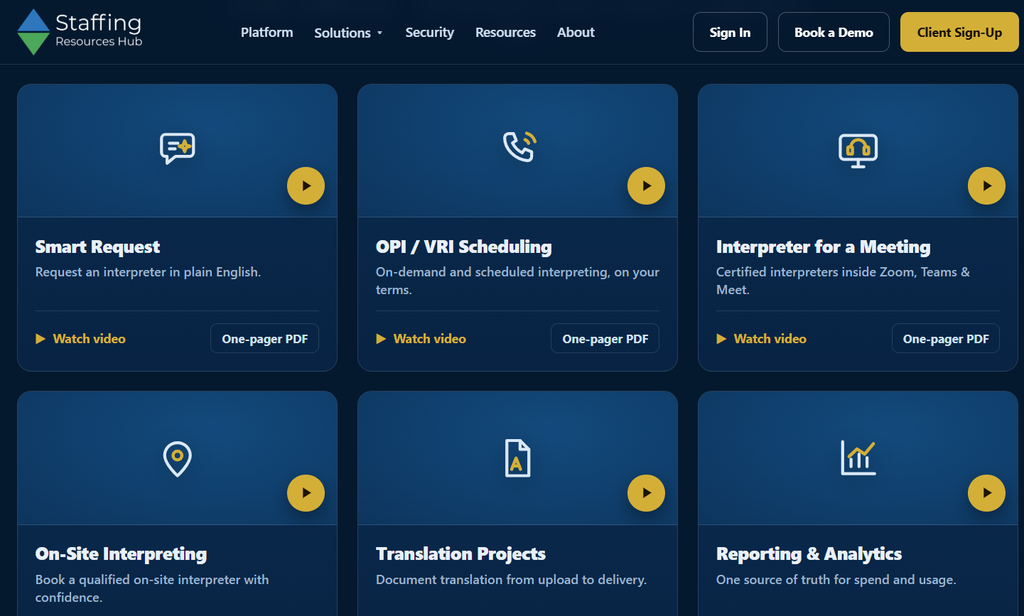Open Smart Request One-pager PDF

tap(264, 338)
